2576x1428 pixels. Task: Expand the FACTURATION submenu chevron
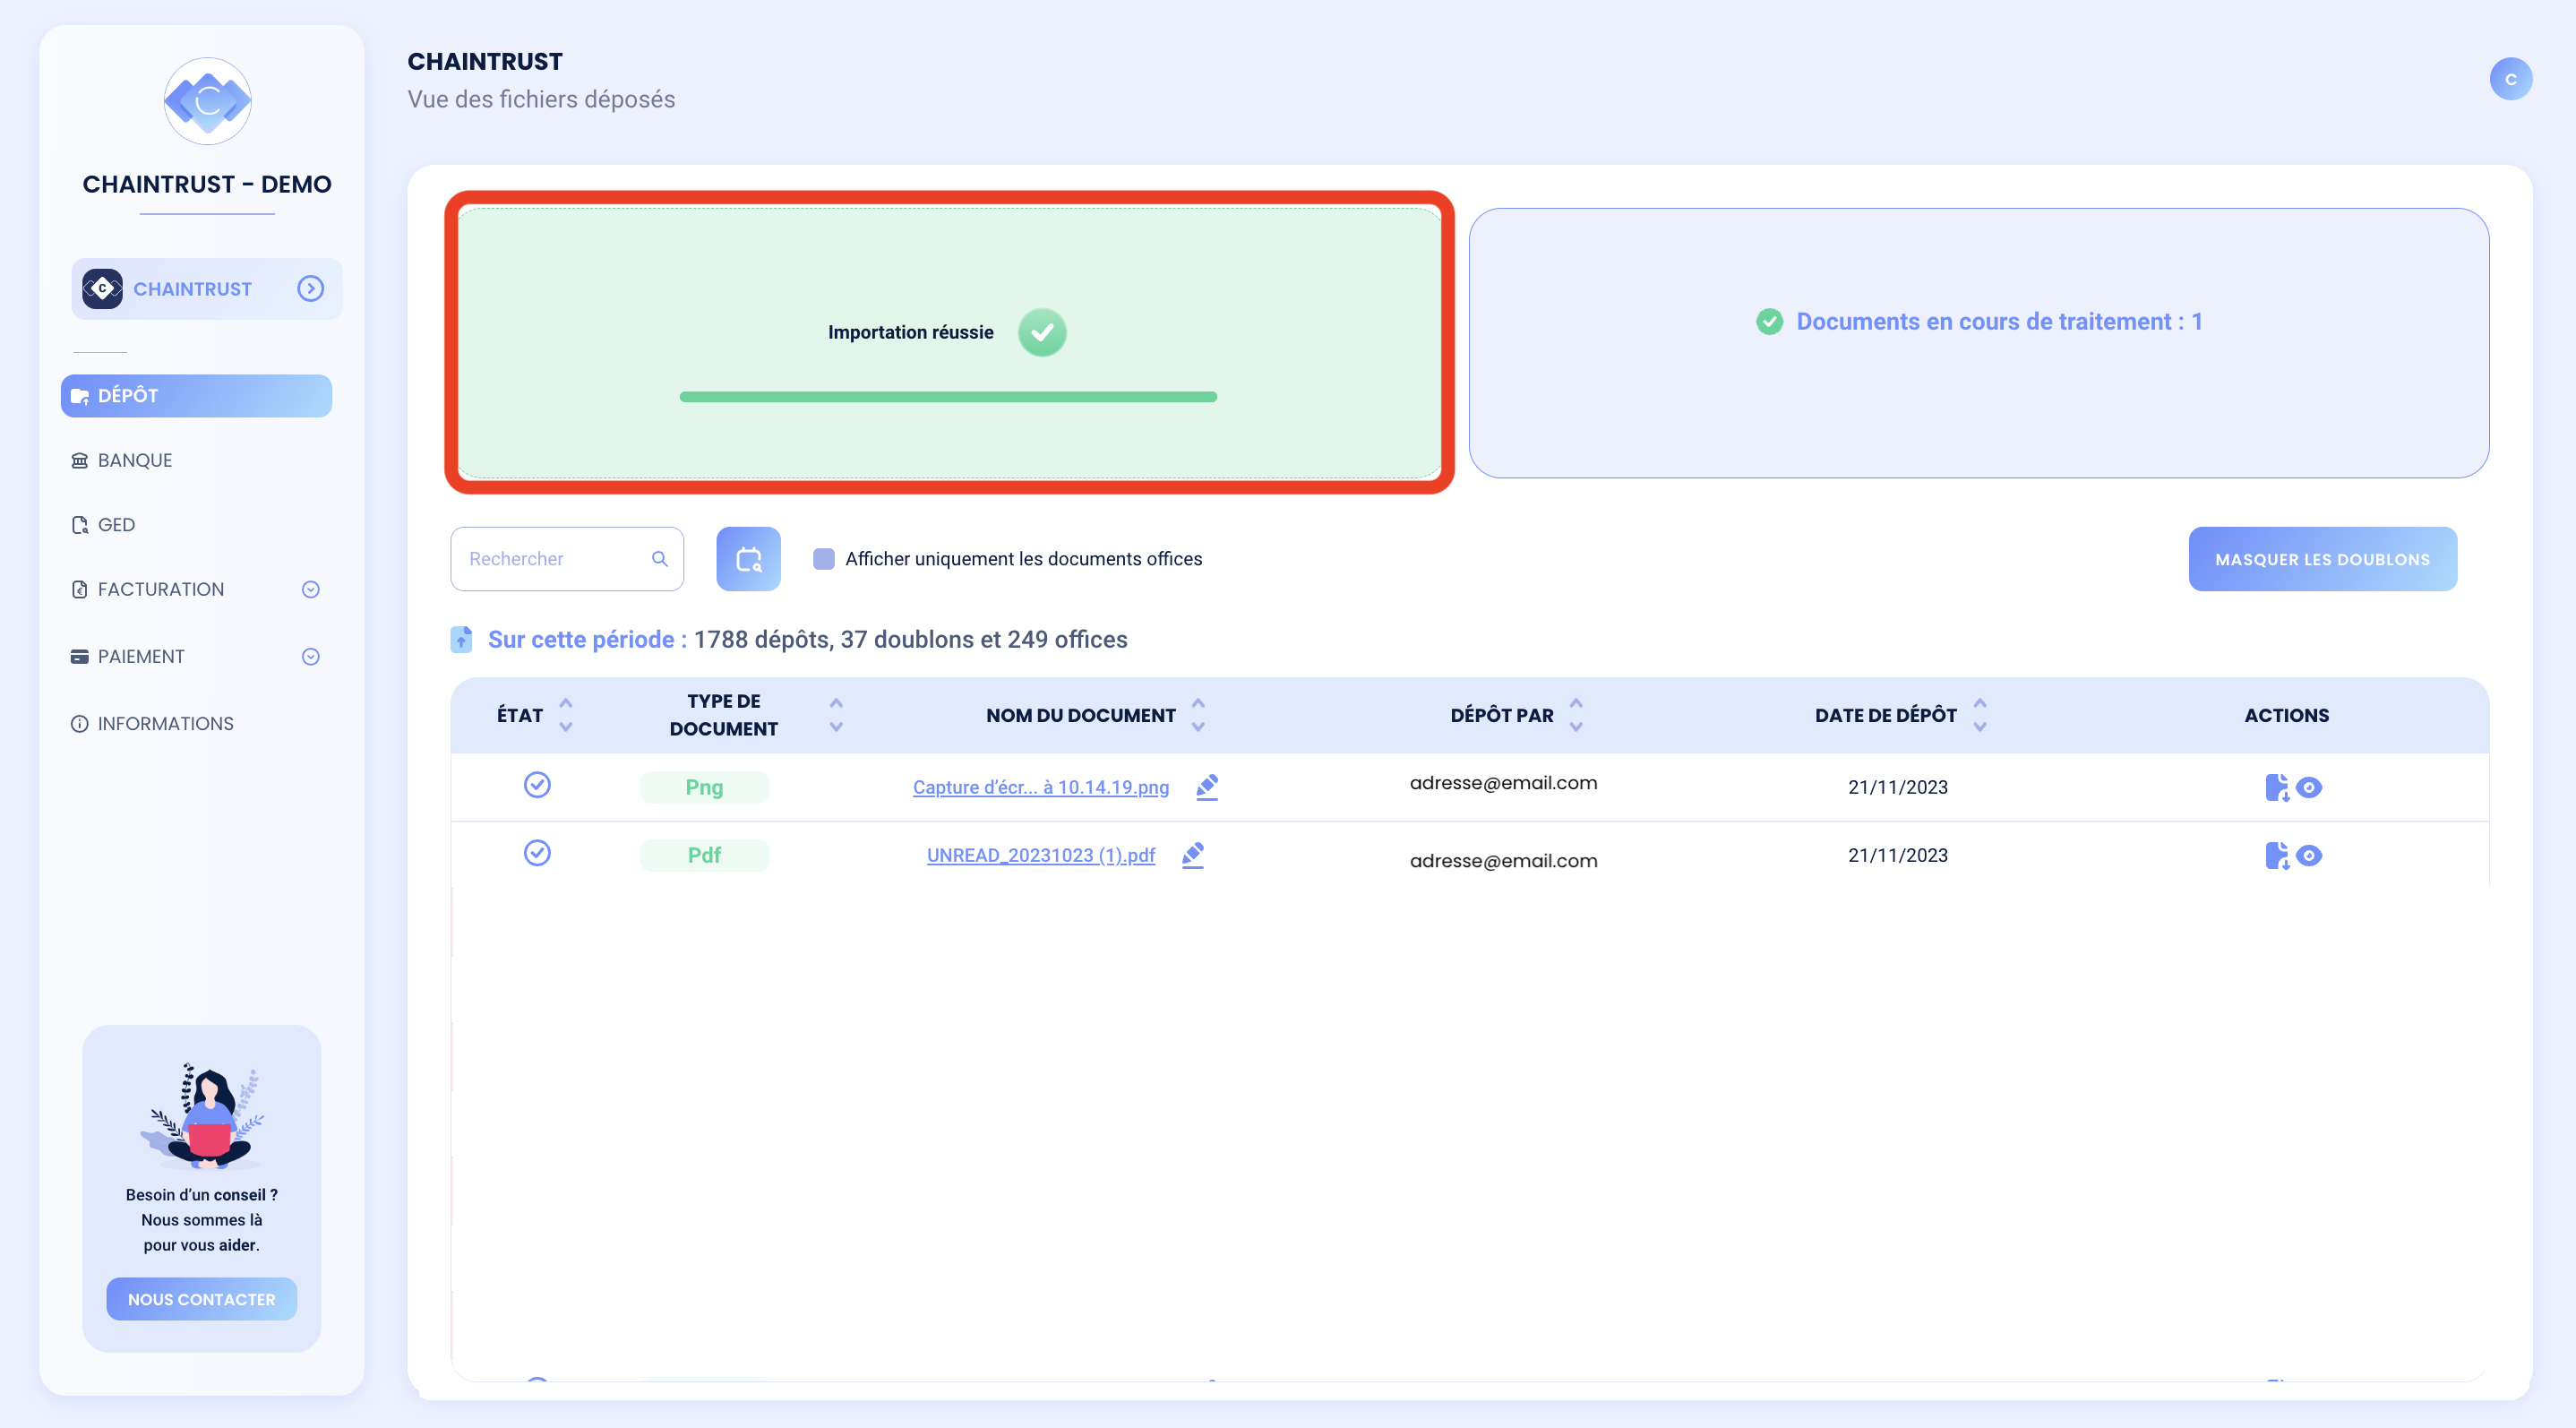tap(310, 589)
